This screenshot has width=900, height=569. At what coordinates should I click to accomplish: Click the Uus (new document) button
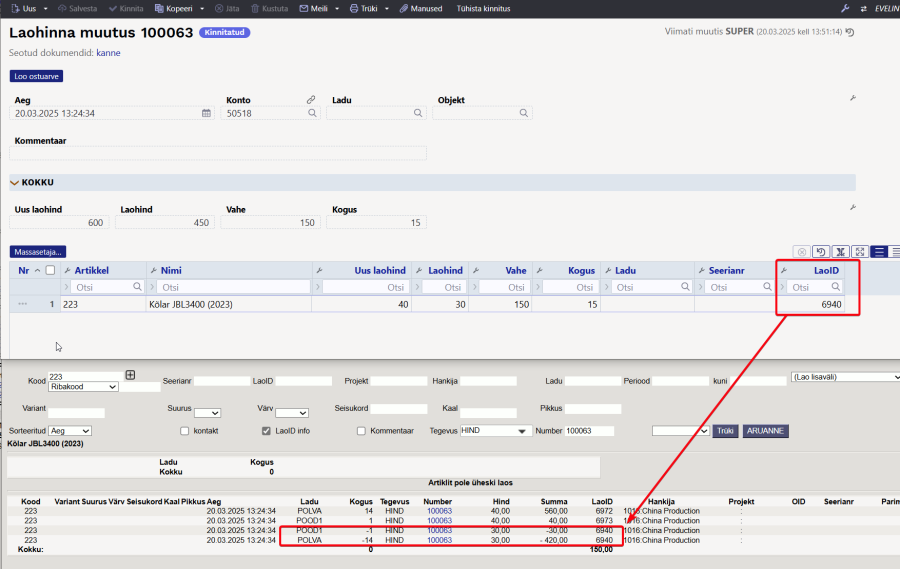tap(24, 9)
